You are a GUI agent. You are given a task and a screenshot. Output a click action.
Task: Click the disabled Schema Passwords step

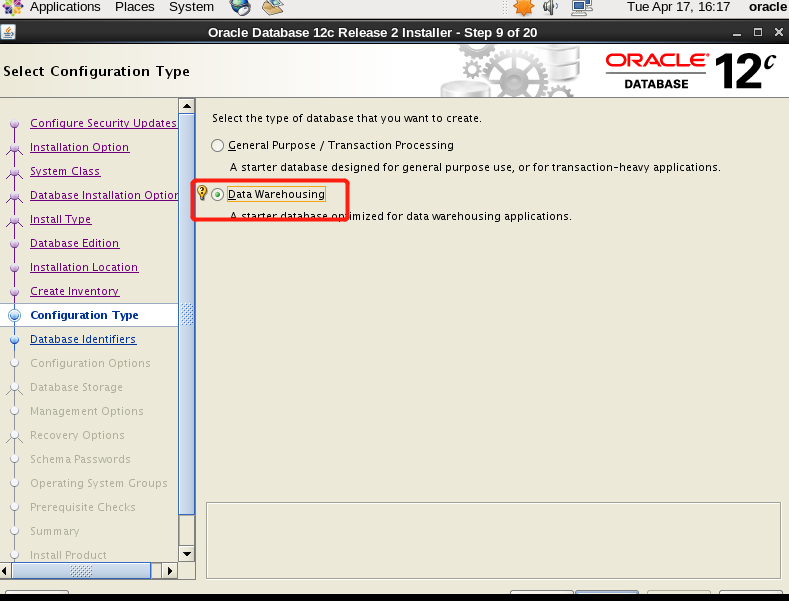pos(80,460)
